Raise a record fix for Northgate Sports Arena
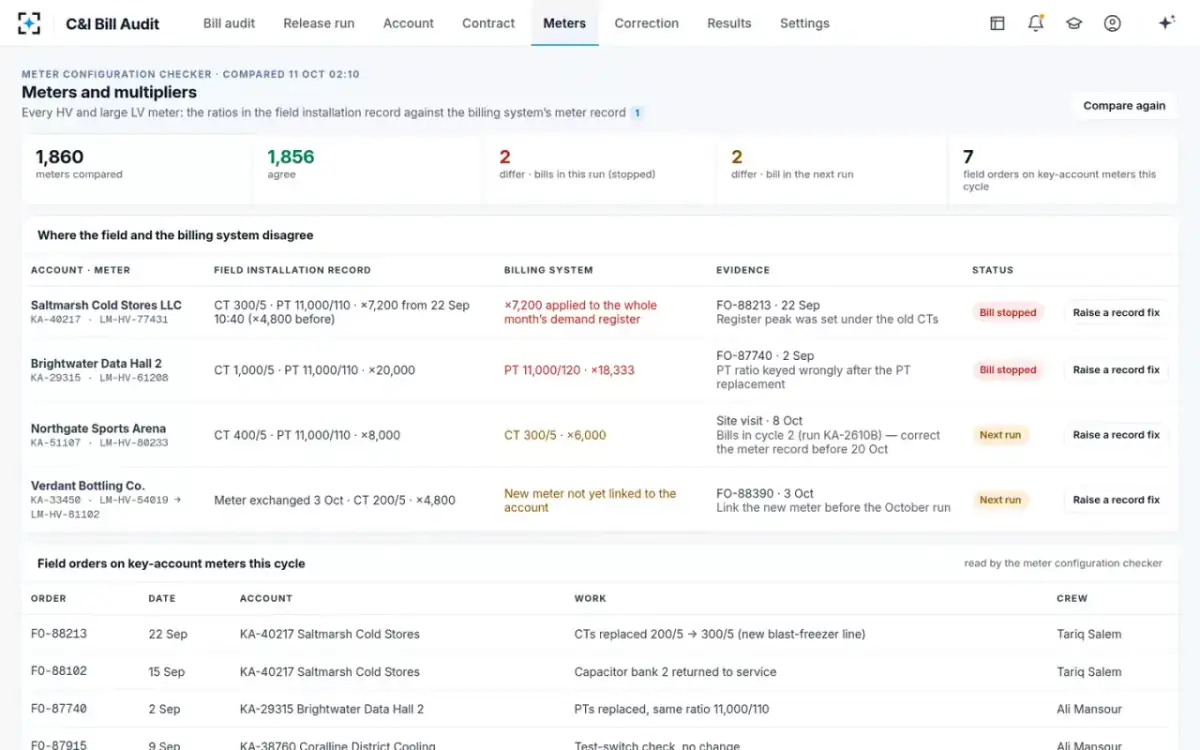The width and height of the screenshot is (1200, 750). [x=1116, y=435]
